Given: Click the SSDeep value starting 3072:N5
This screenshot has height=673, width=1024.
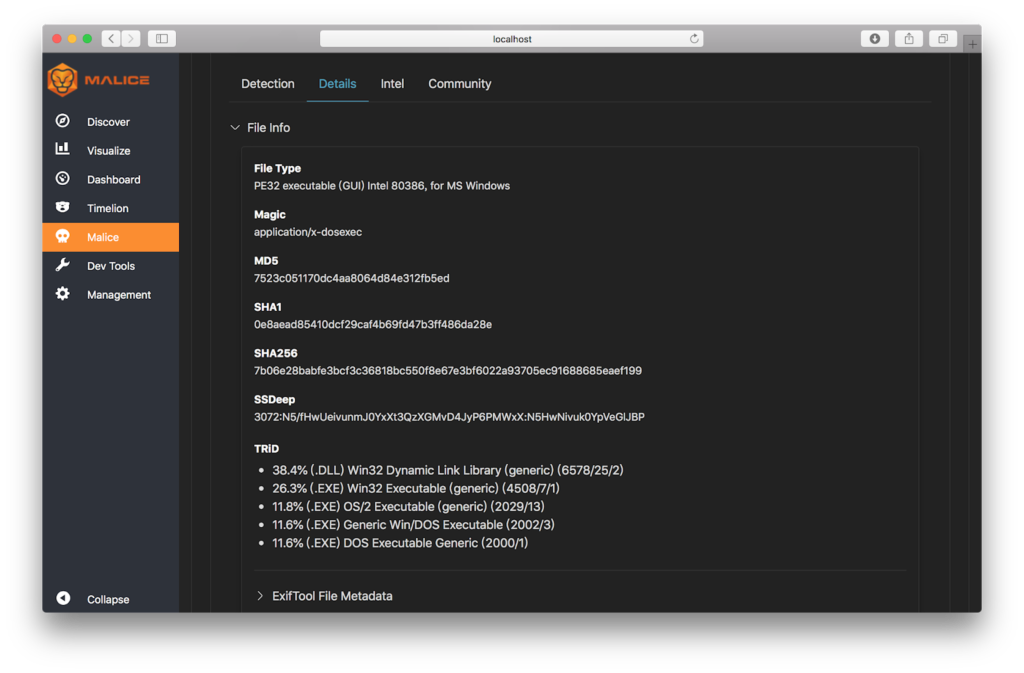Looking at the screenshot, I should pos(449,417).
